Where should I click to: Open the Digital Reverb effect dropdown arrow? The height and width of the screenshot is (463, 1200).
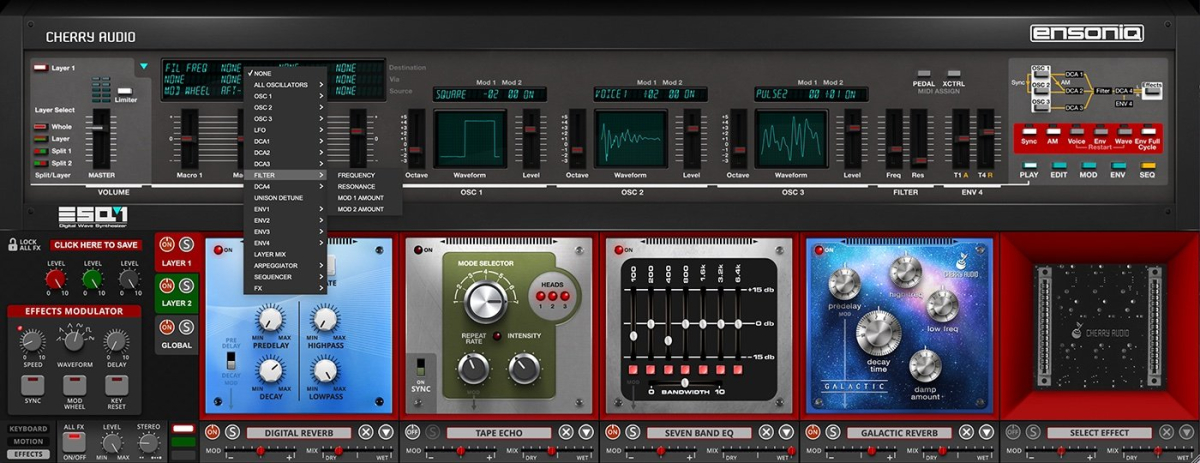[386, 432]
